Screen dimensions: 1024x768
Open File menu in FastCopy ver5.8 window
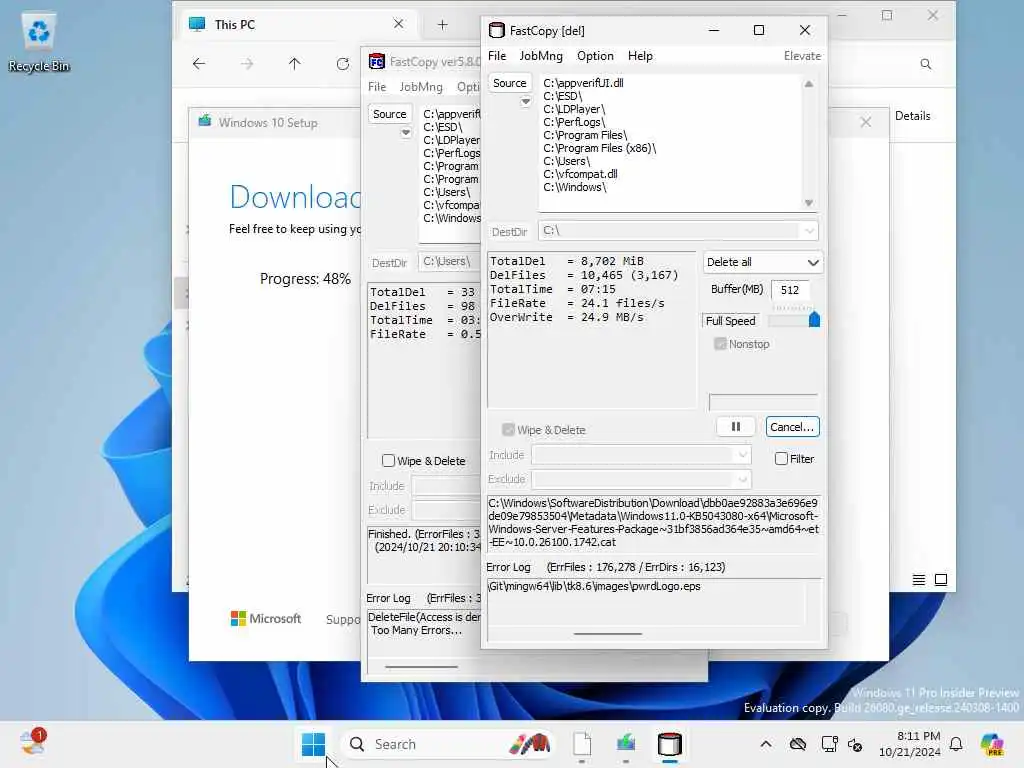point(377,86)
